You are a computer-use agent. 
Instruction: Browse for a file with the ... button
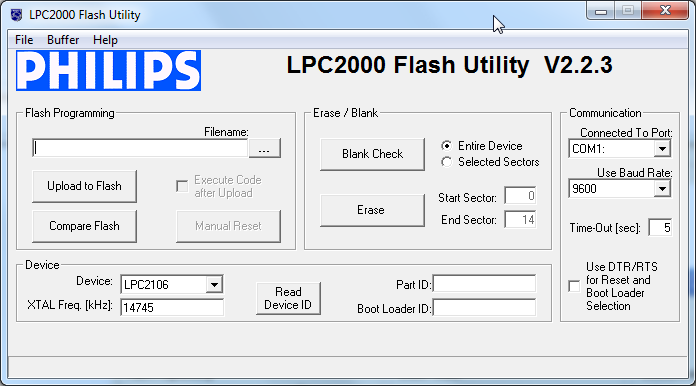(265, 148)
